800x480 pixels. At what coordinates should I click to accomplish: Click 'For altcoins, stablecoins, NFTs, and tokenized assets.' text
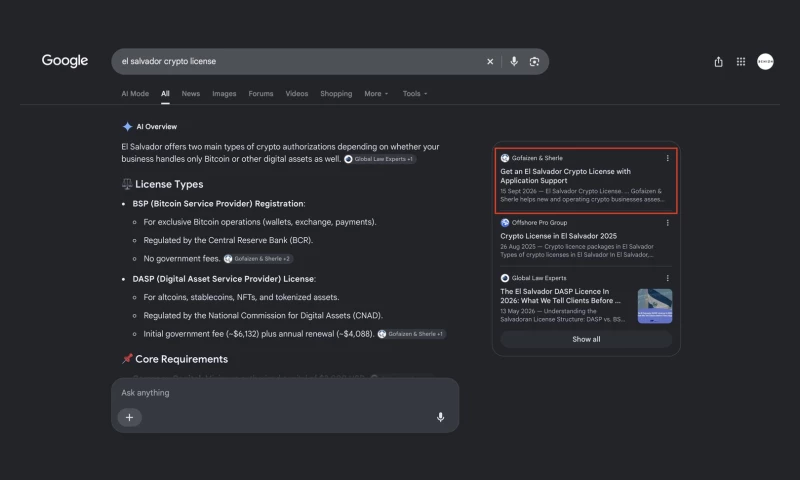pos(241,297)
